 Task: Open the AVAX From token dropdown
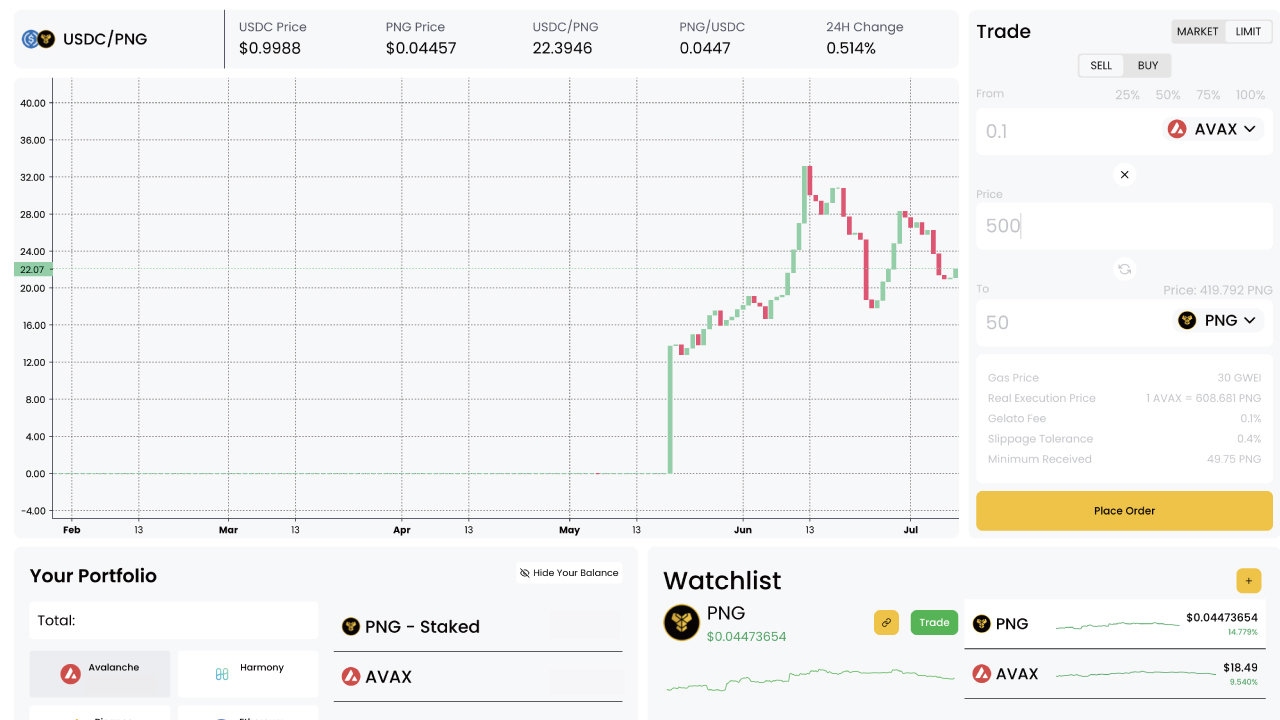pyautogui.click(x=1212, y=129)
